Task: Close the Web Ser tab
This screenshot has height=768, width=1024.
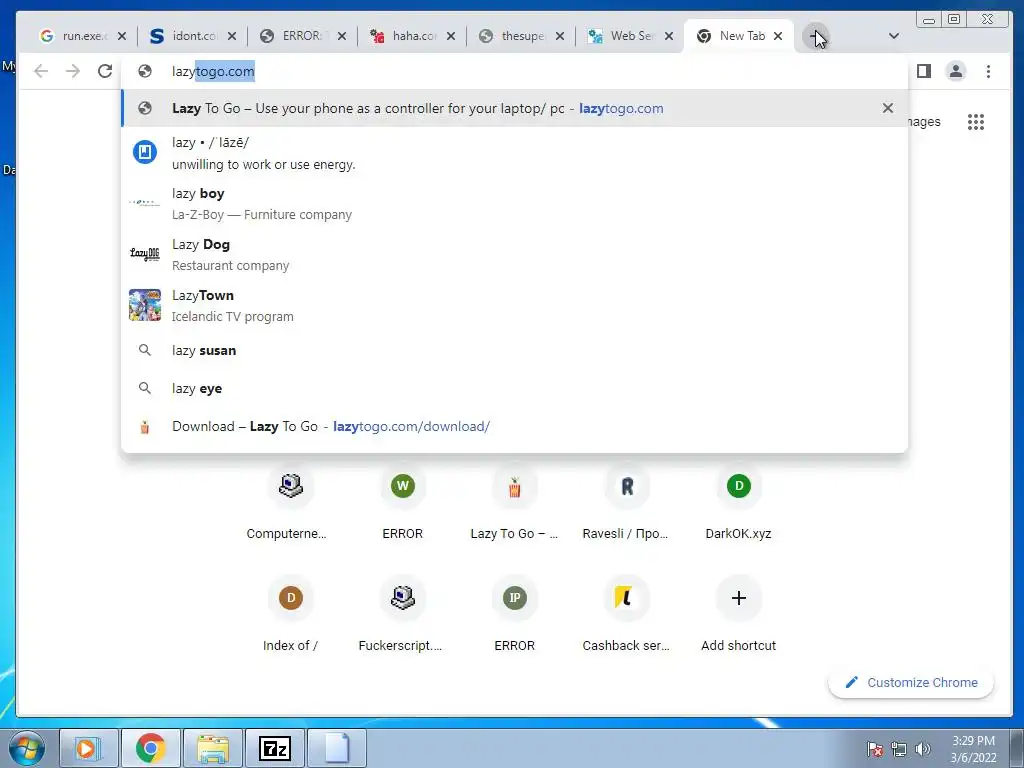Action: click(x=669, y=37)
